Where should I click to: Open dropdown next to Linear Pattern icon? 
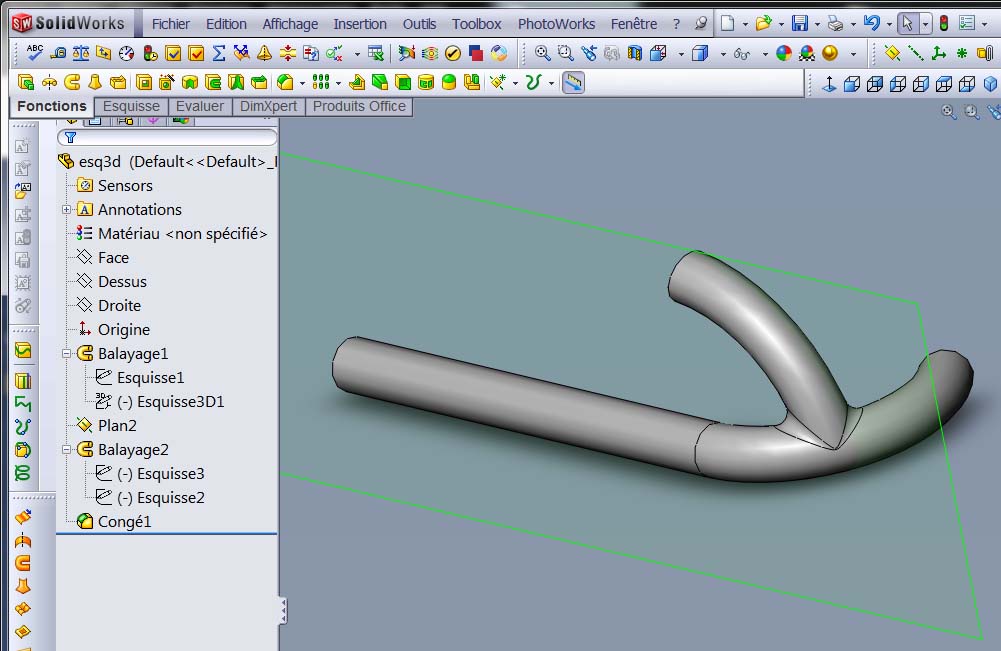coord(338,84)
